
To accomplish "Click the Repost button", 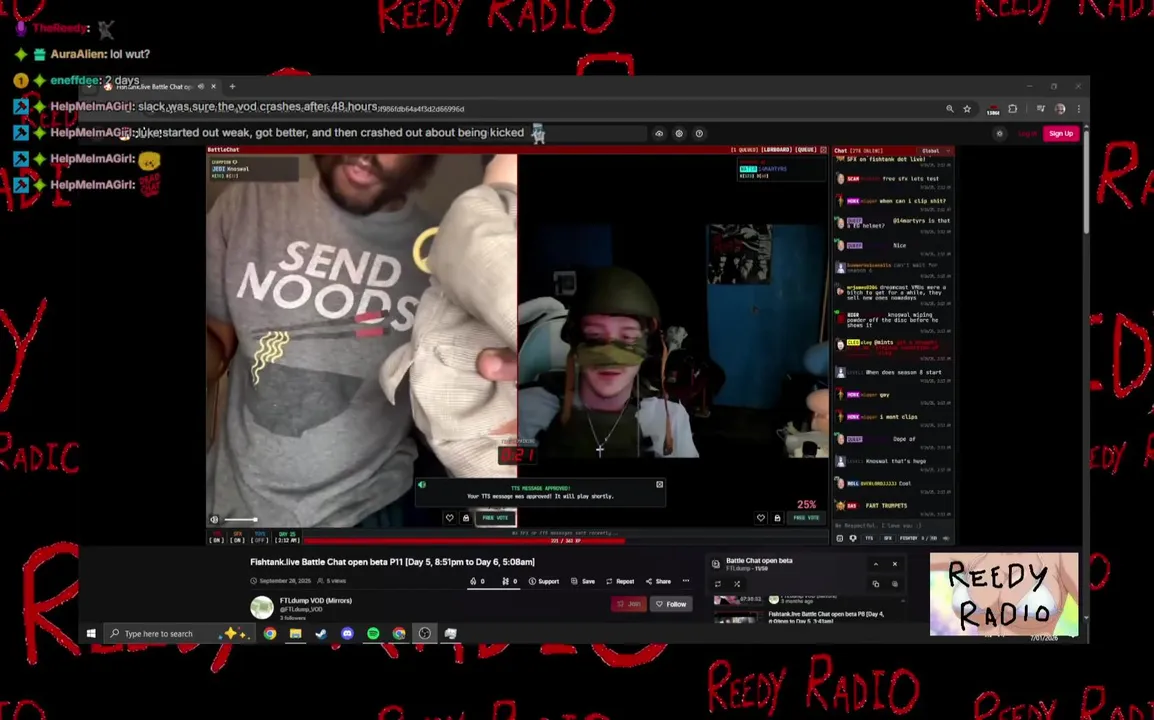I will click(620, 581).
